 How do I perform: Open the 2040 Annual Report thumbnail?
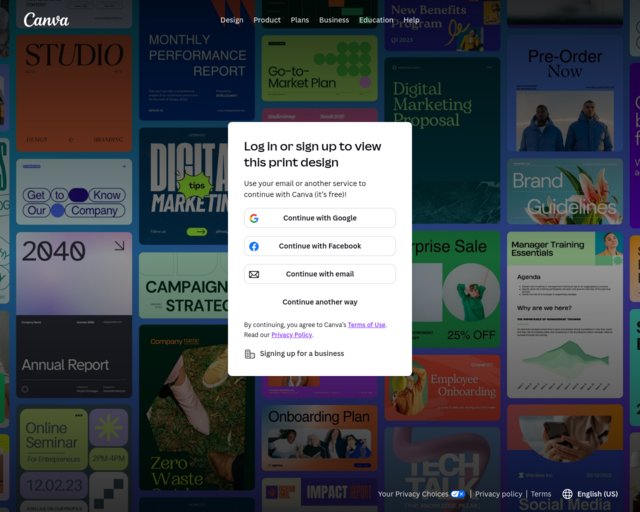[74, 315]
